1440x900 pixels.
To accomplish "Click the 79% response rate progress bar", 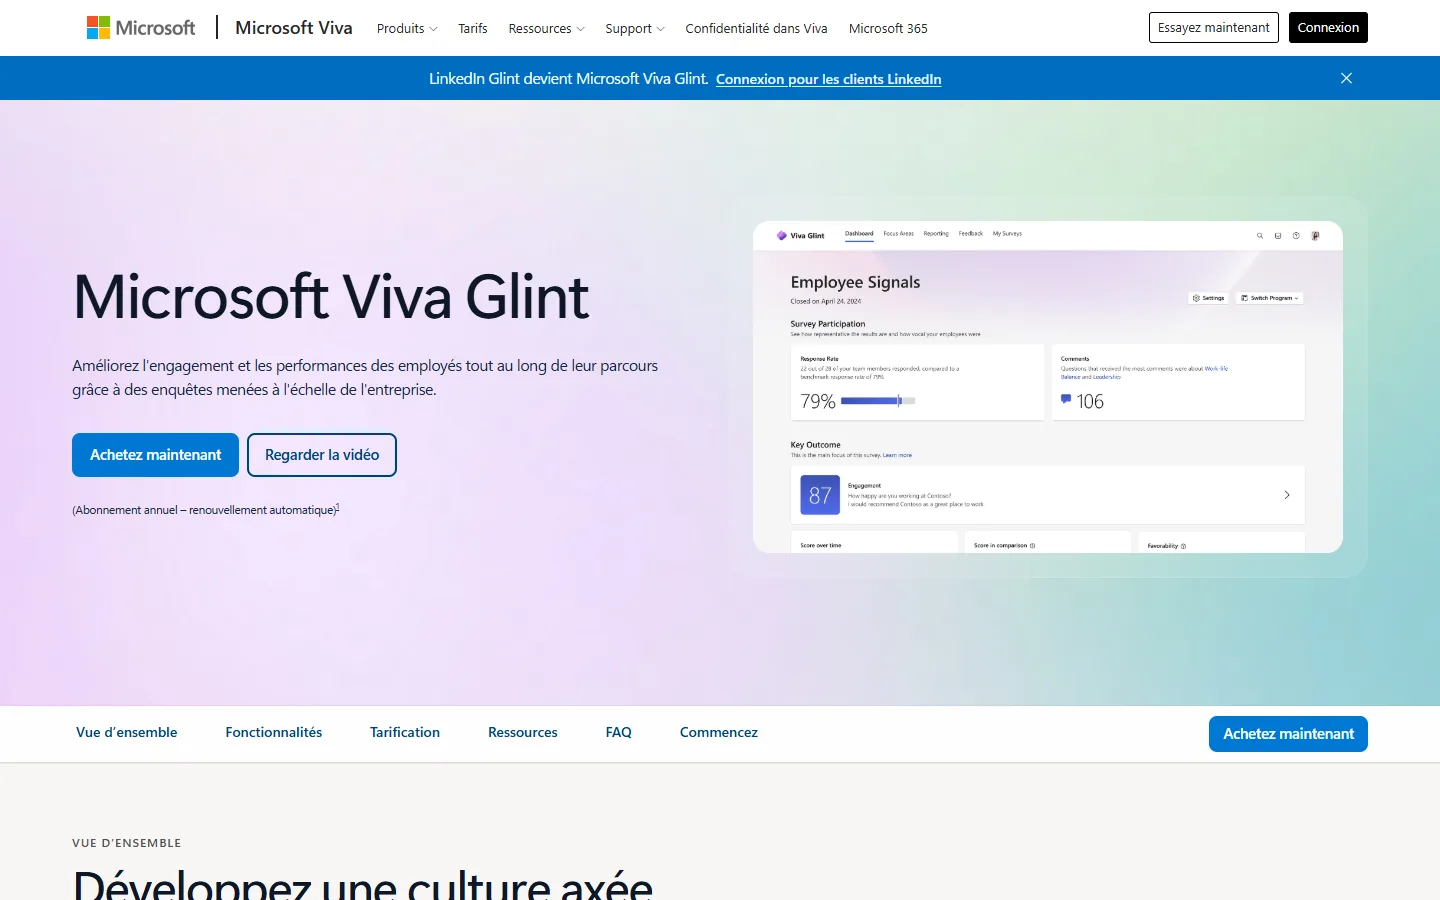I will pyautogui.click(x=878, y=401).
